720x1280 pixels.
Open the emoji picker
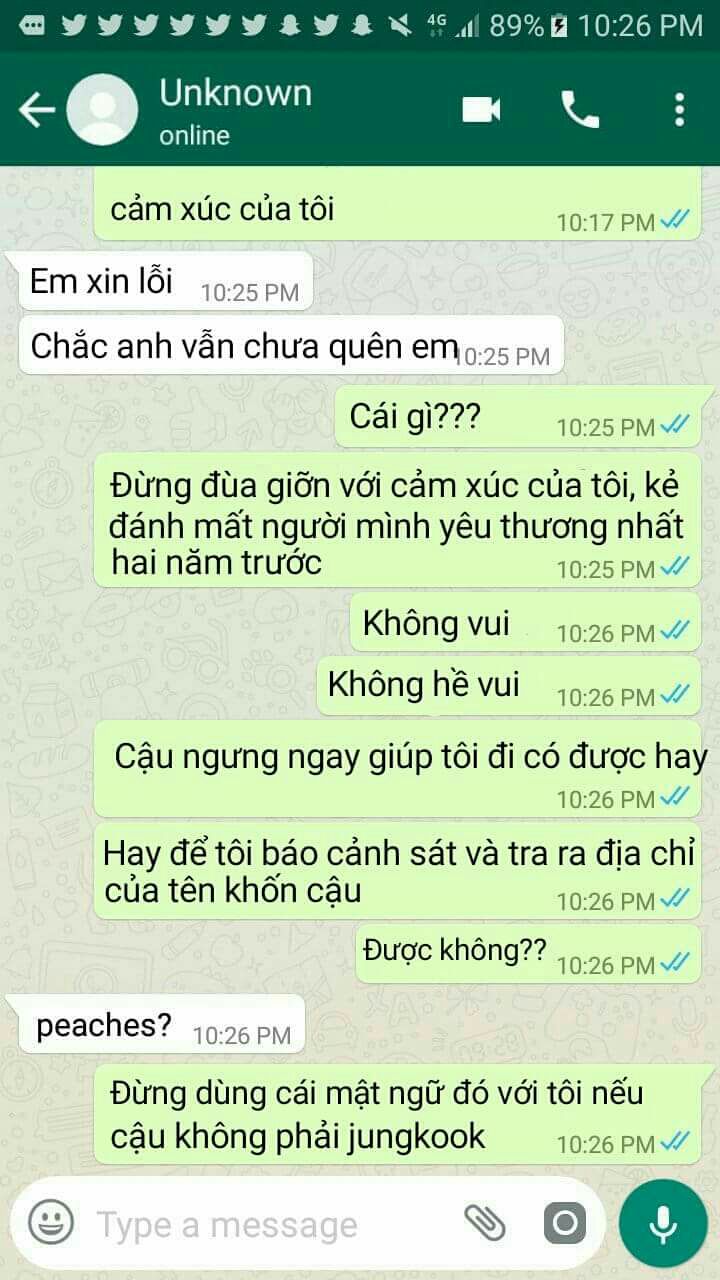click(x=50, y=1222)
